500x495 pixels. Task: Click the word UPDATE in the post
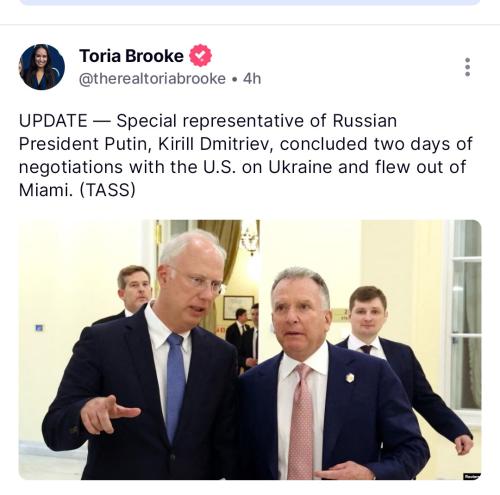(x=53, y=121)
